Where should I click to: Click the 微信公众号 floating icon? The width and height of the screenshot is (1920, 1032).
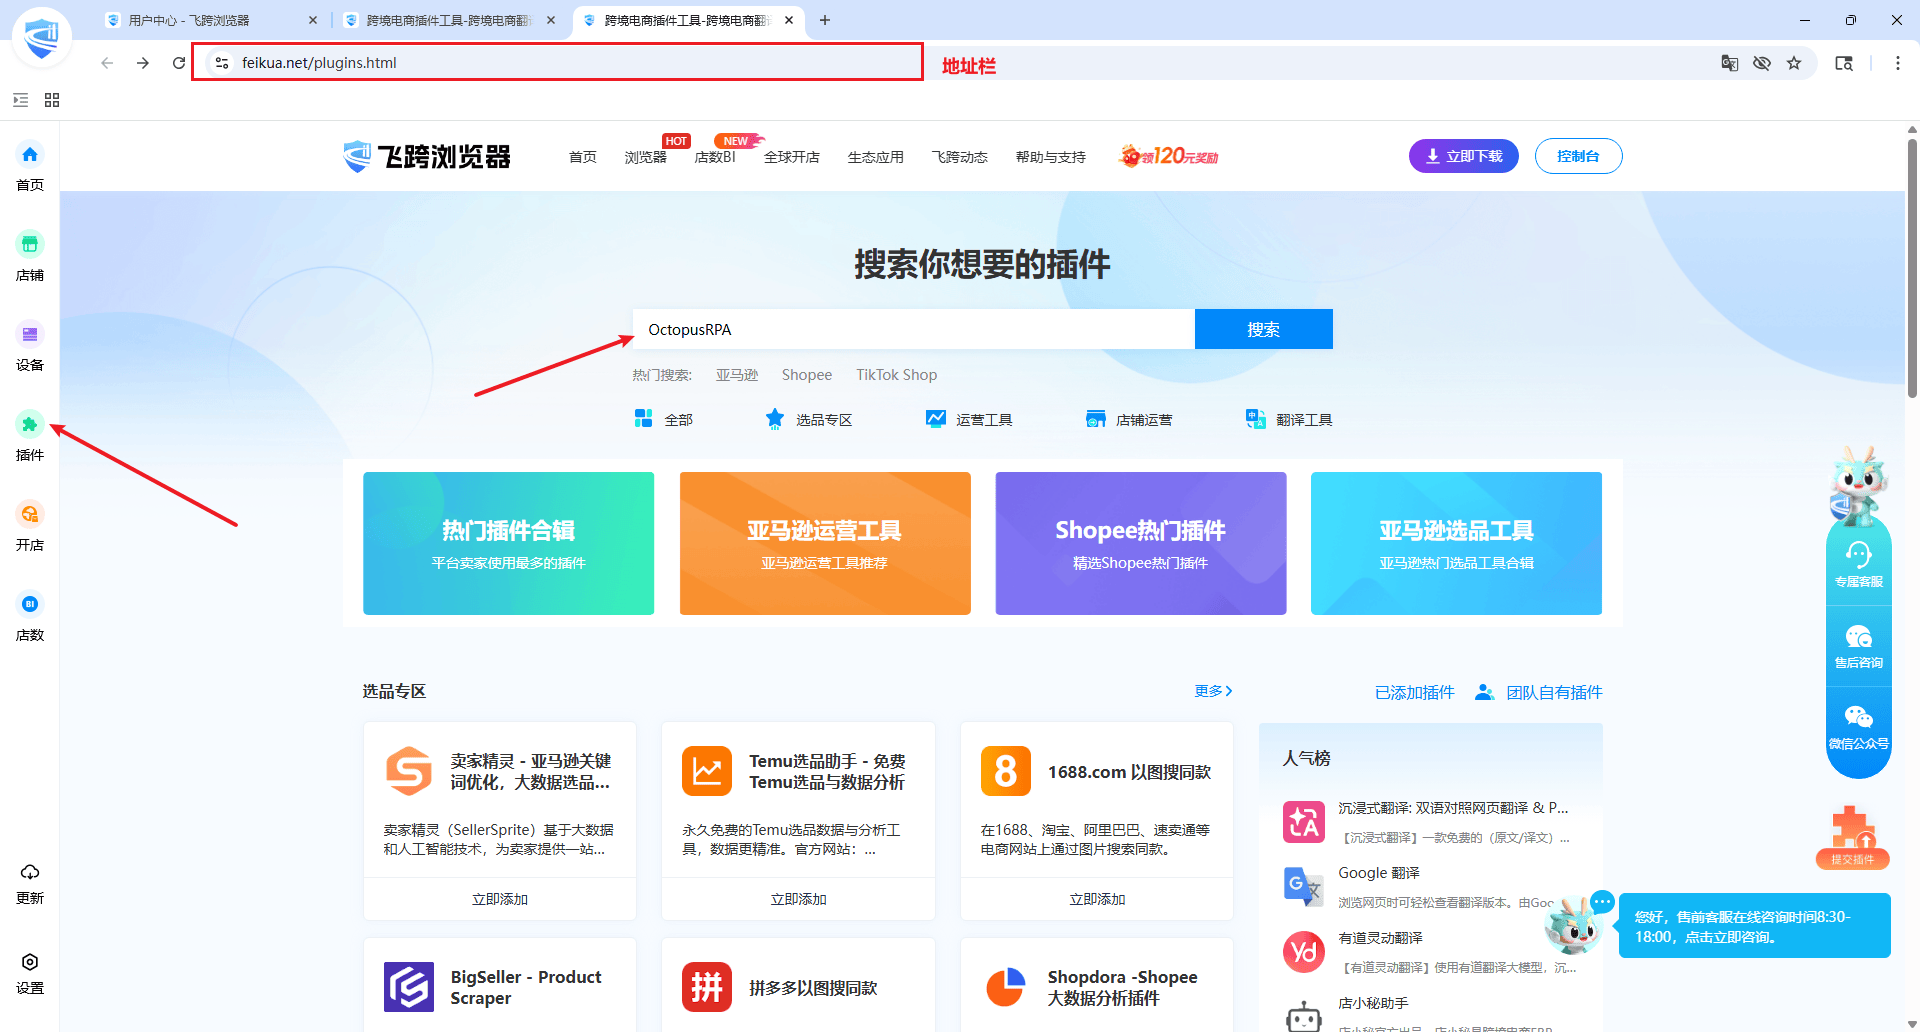pos(1858,718)
